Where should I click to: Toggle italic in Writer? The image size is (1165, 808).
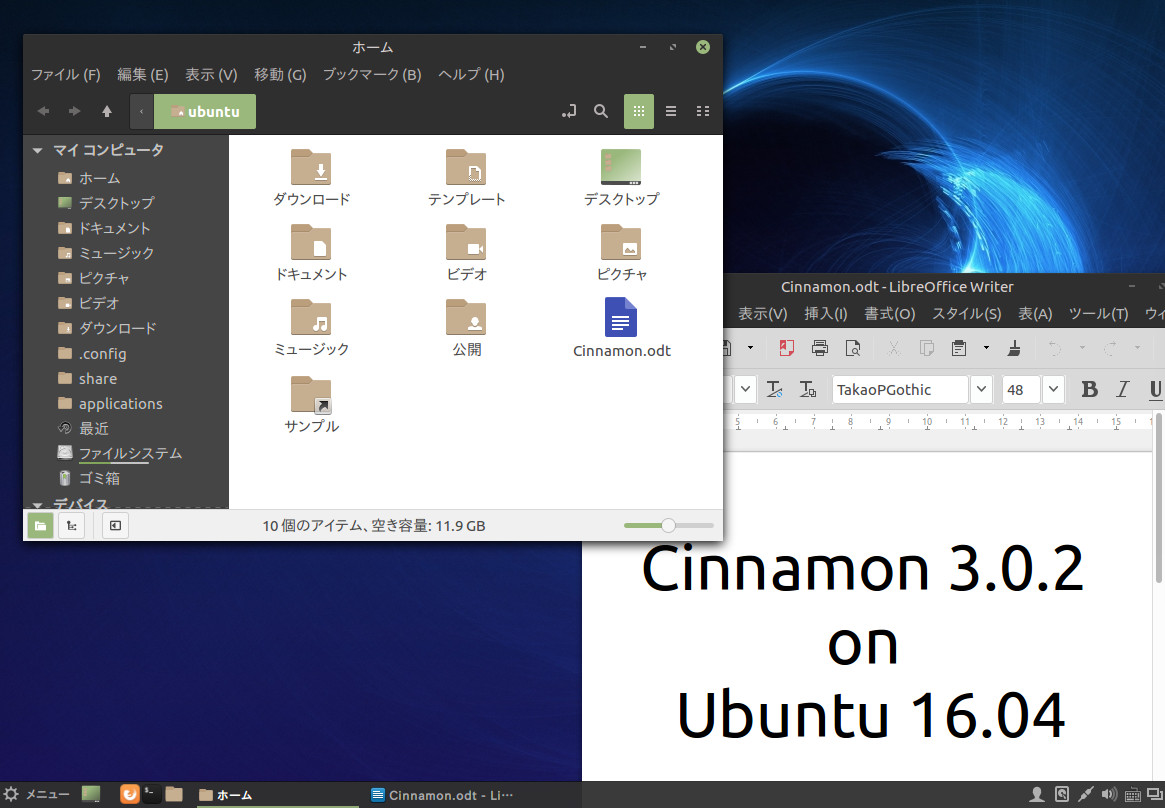point(1123,389)
